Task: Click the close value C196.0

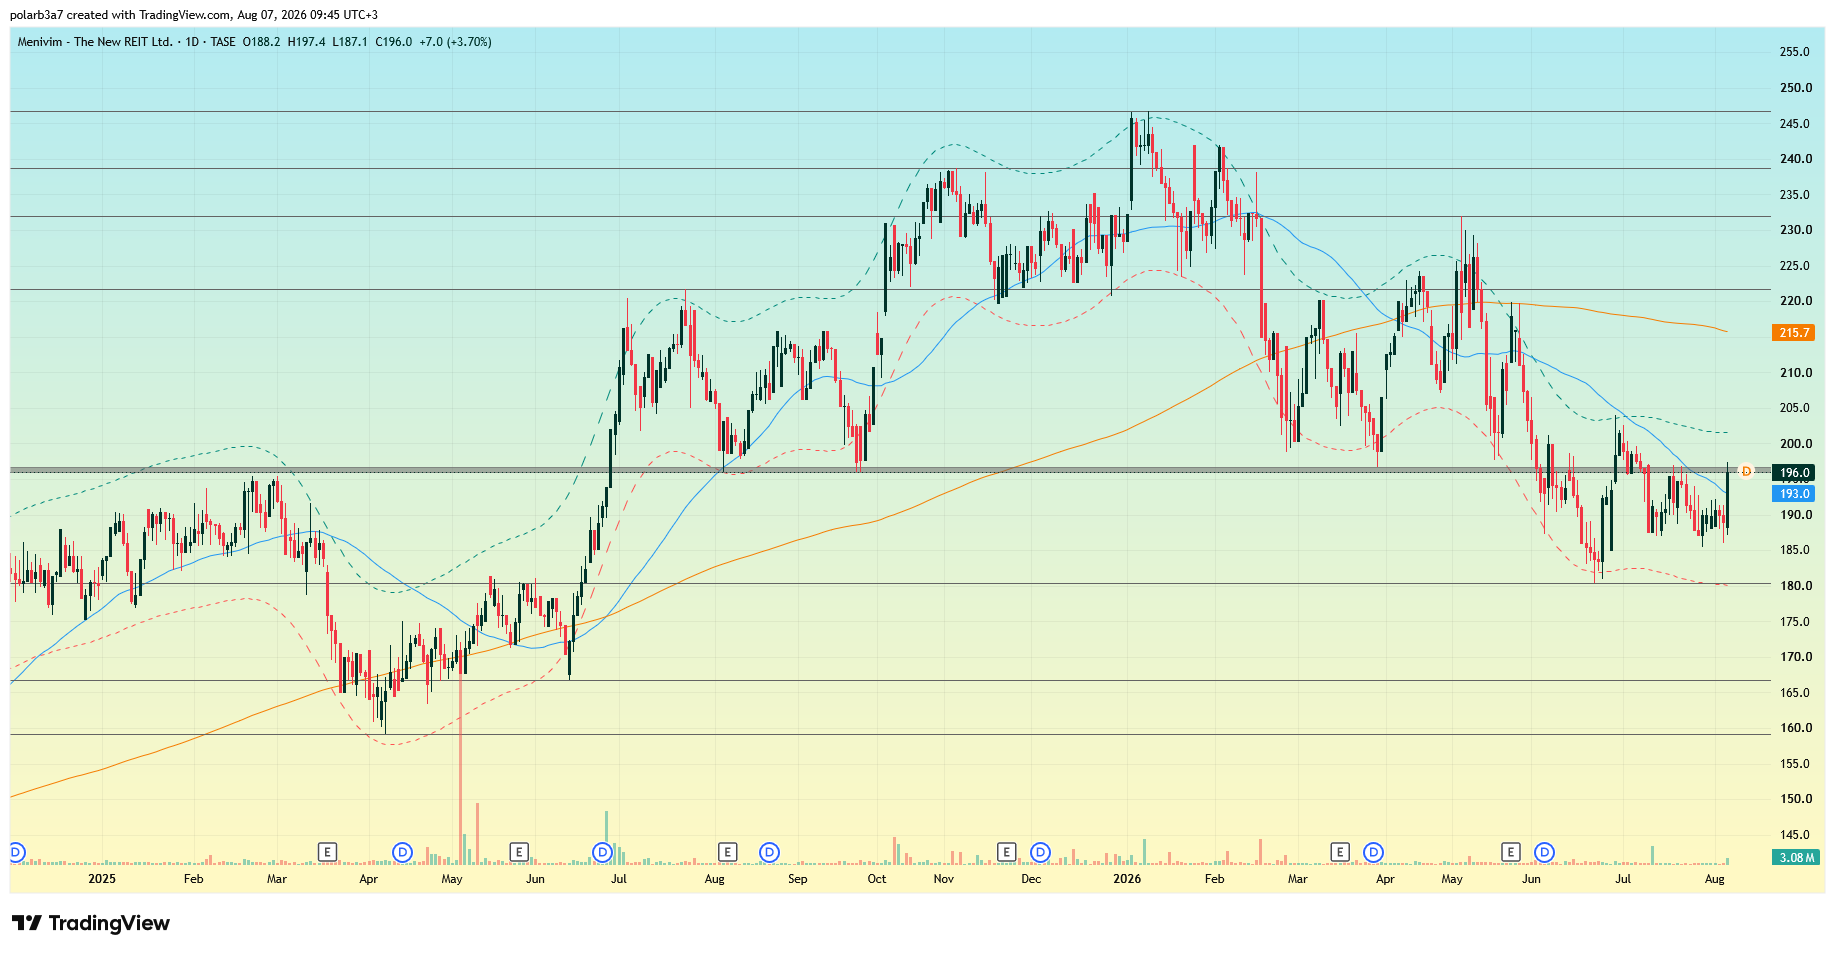Action: point(393,42)
